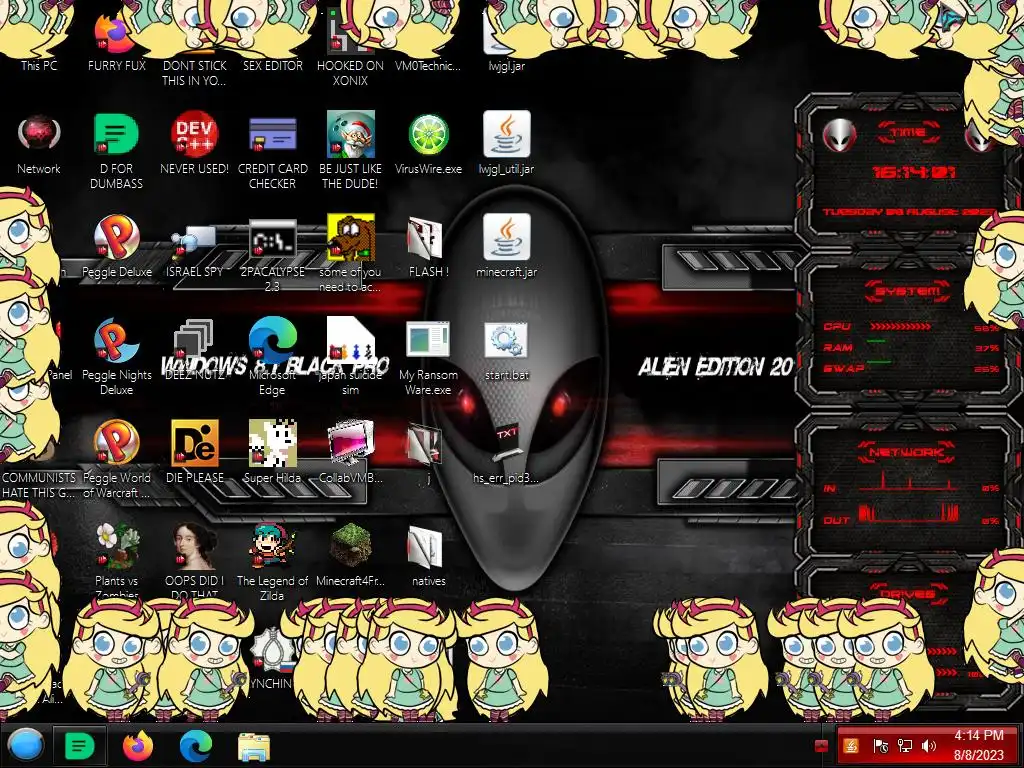The height and width of the screenshot is (768, 1024).
Task: Select the Minecraft4Fr... grass block icon
Action: click(x=350, y=555)
